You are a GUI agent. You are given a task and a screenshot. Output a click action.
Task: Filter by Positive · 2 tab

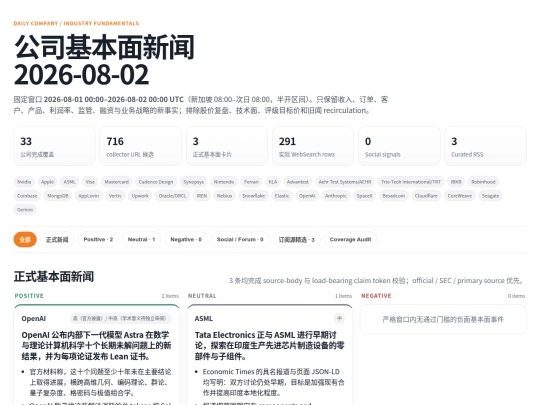point(98,239)
